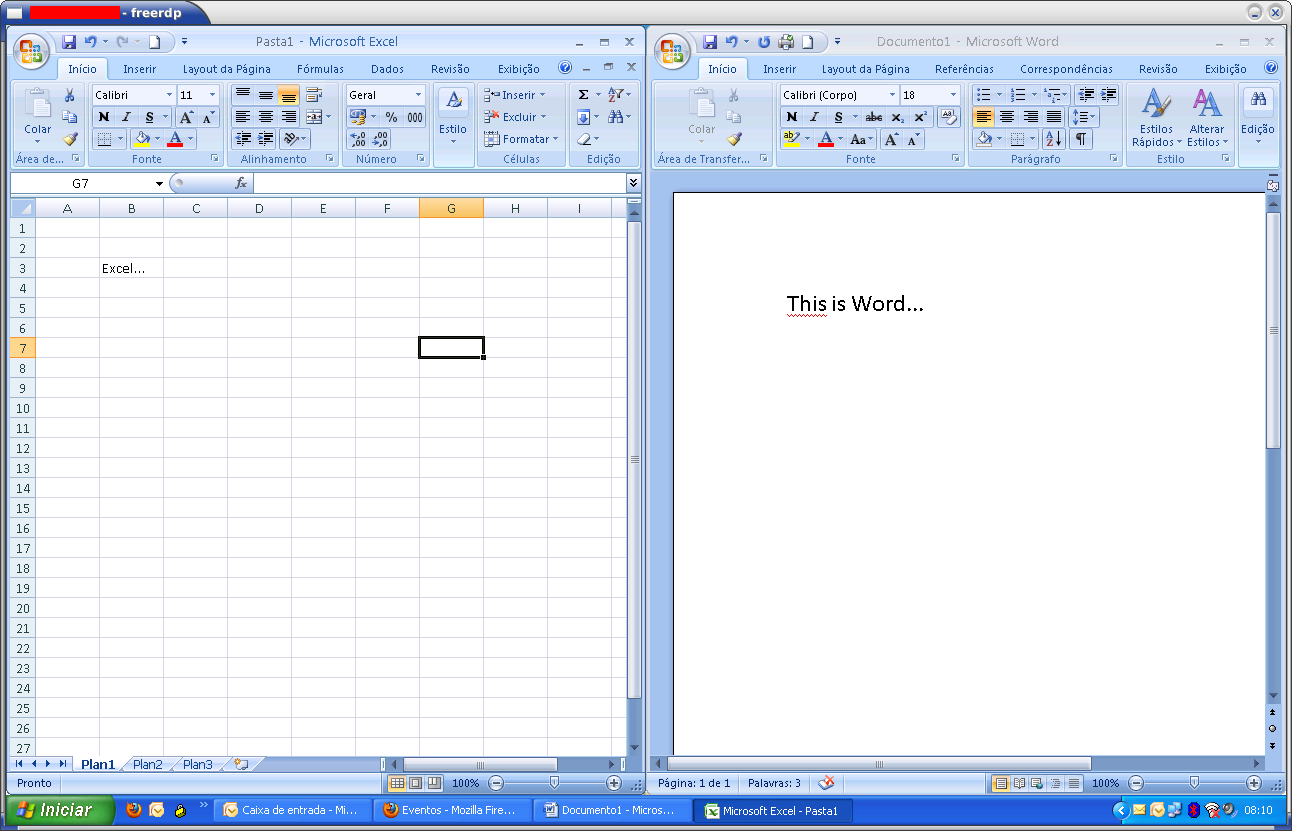Open Word font size 18 dropdown

[x=953, y=95]
